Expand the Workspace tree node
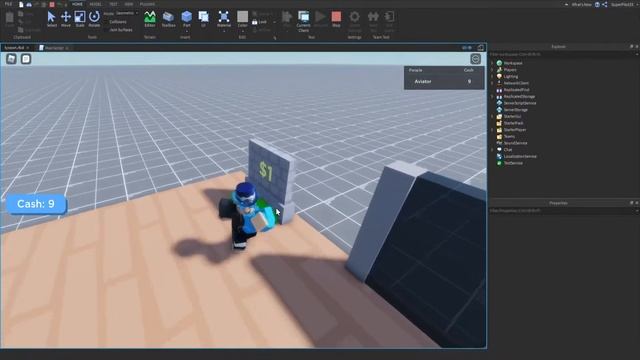This screenshot has height=360, width=640. [x=492, y=63]
